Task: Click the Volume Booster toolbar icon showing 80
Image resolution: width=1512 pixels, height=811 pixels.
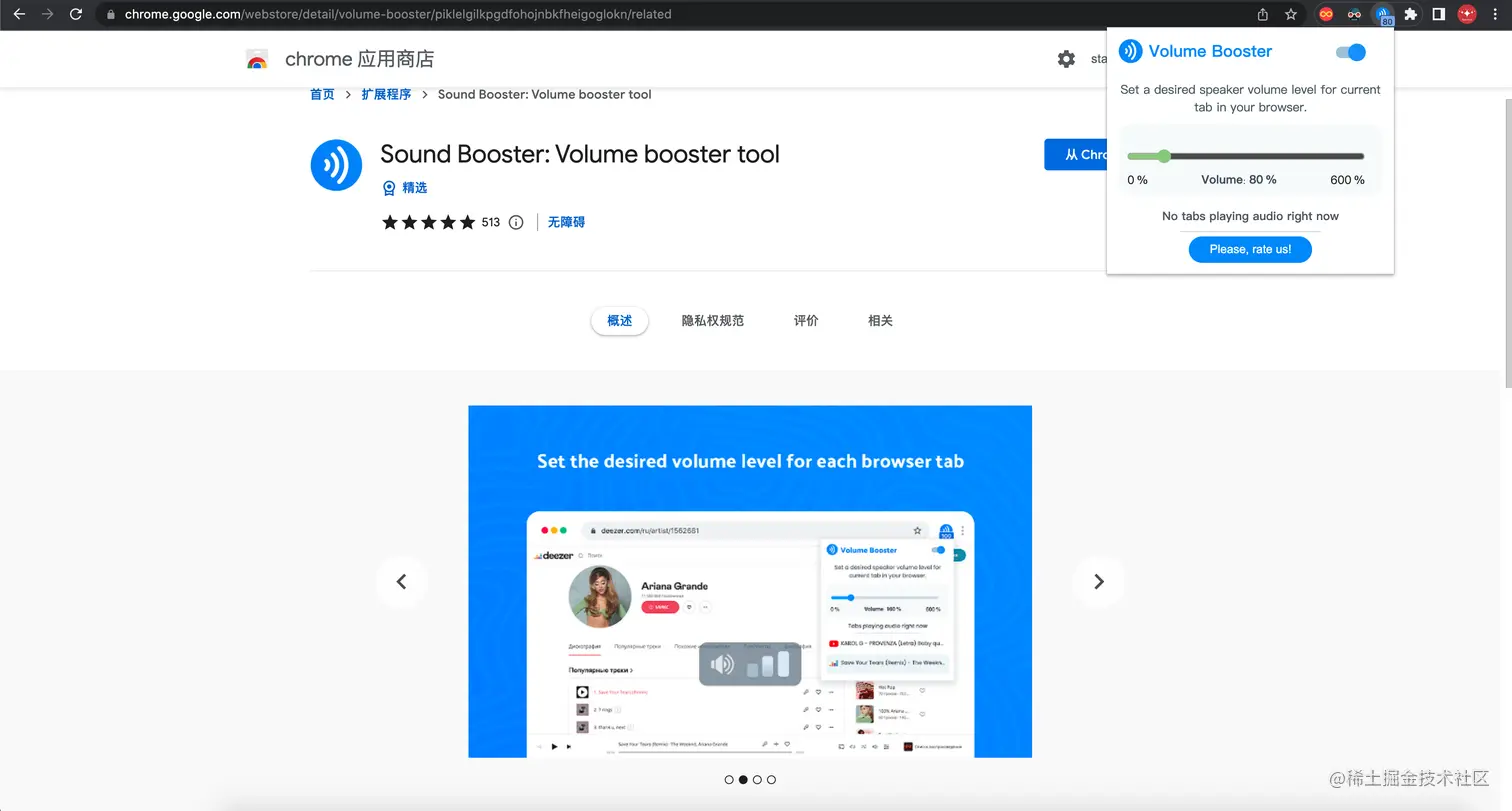Action: (x=1383, y=15)
